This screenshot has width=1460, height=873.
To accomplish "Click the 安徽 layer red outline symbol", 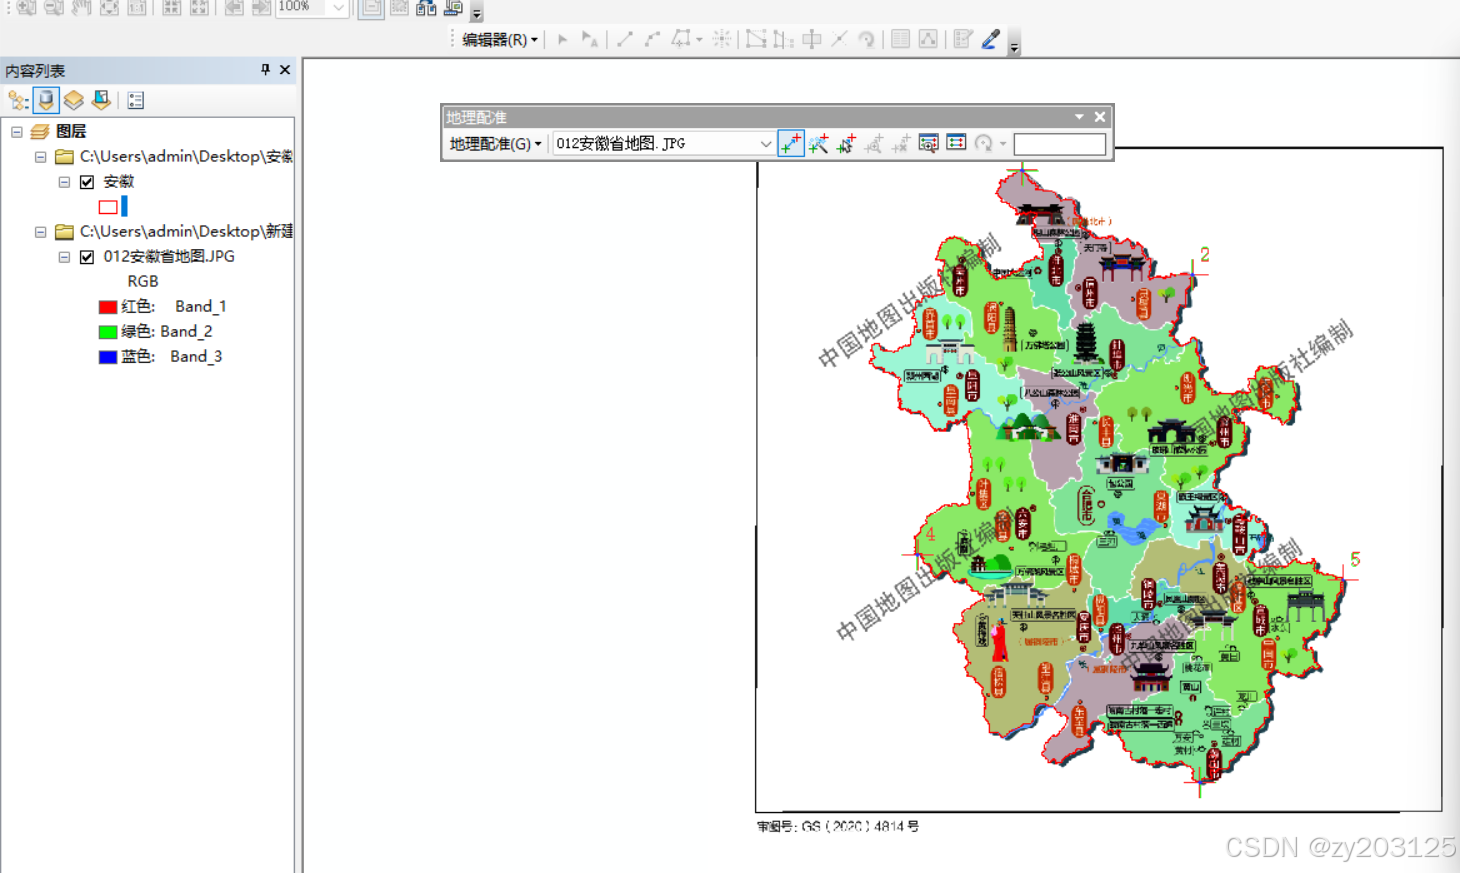I will pyautogui.click(x=108, y=207).
